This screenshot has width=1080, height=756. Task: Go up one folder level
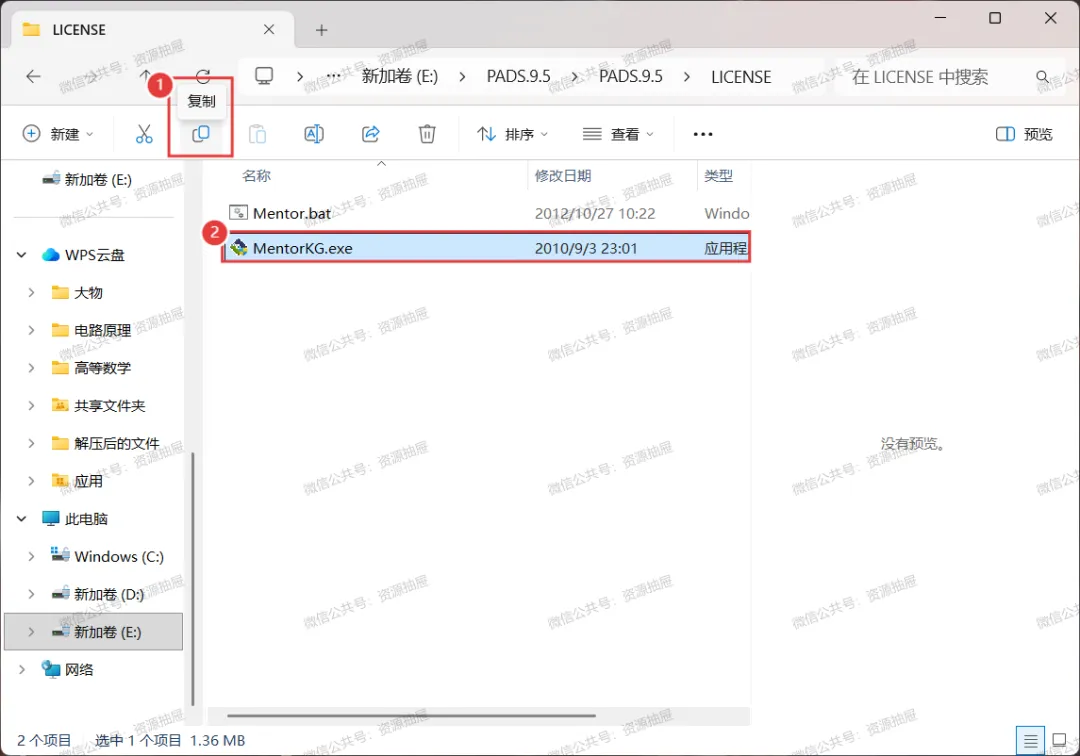coord(145,75)
